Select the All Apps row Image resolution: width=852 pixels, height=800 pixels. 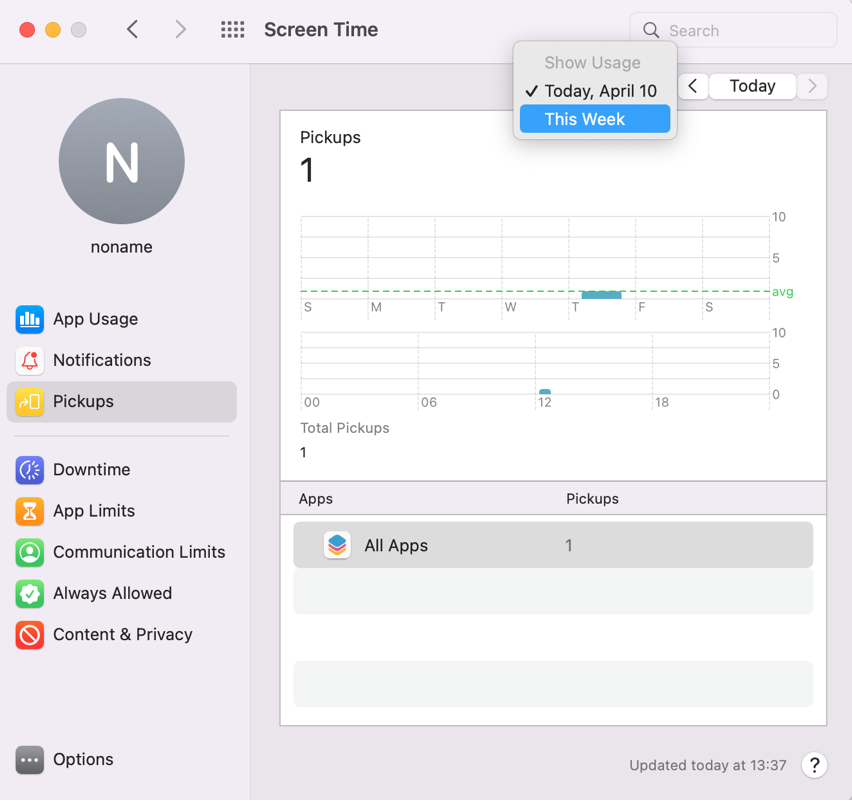coord(552,545)
